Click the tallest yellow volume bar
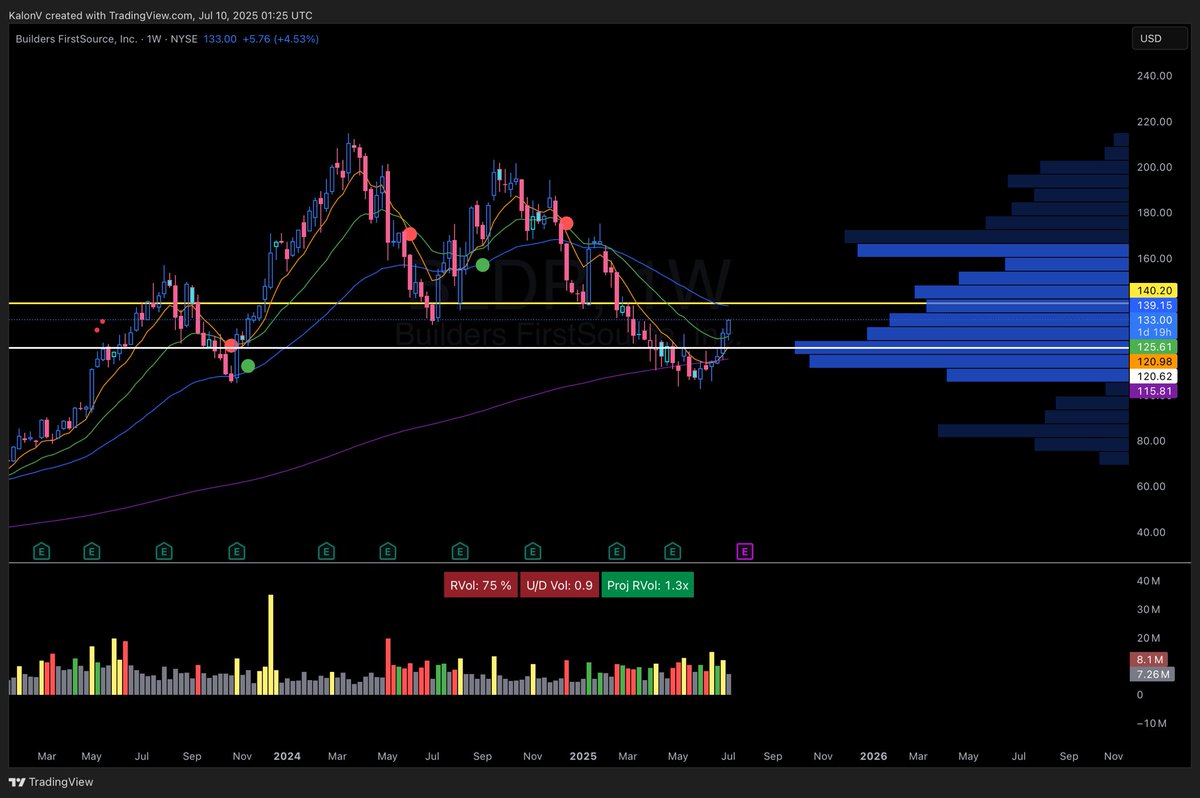Viewport: 1200px width, 798px height. point(271,644)
